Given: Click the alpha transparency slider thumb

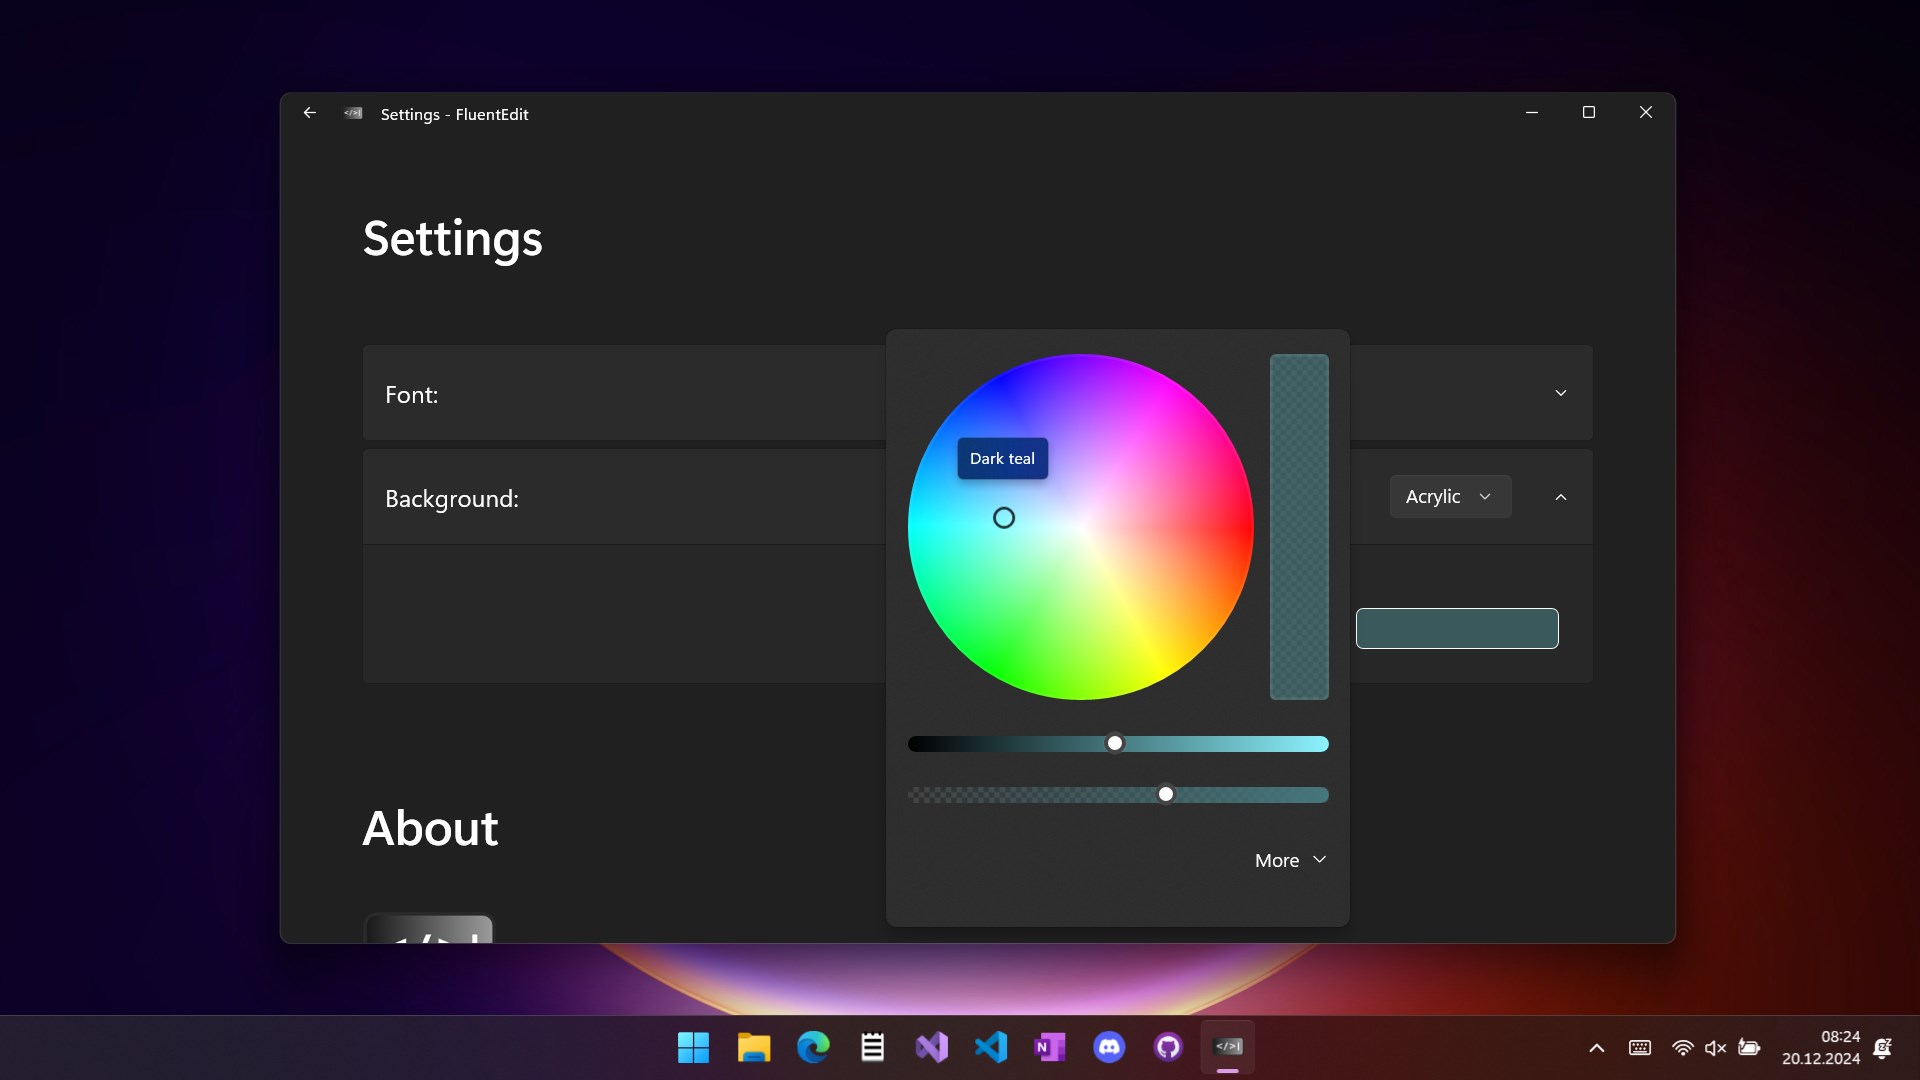Looking at the screenshot, I should click(x=1166, y=794).
